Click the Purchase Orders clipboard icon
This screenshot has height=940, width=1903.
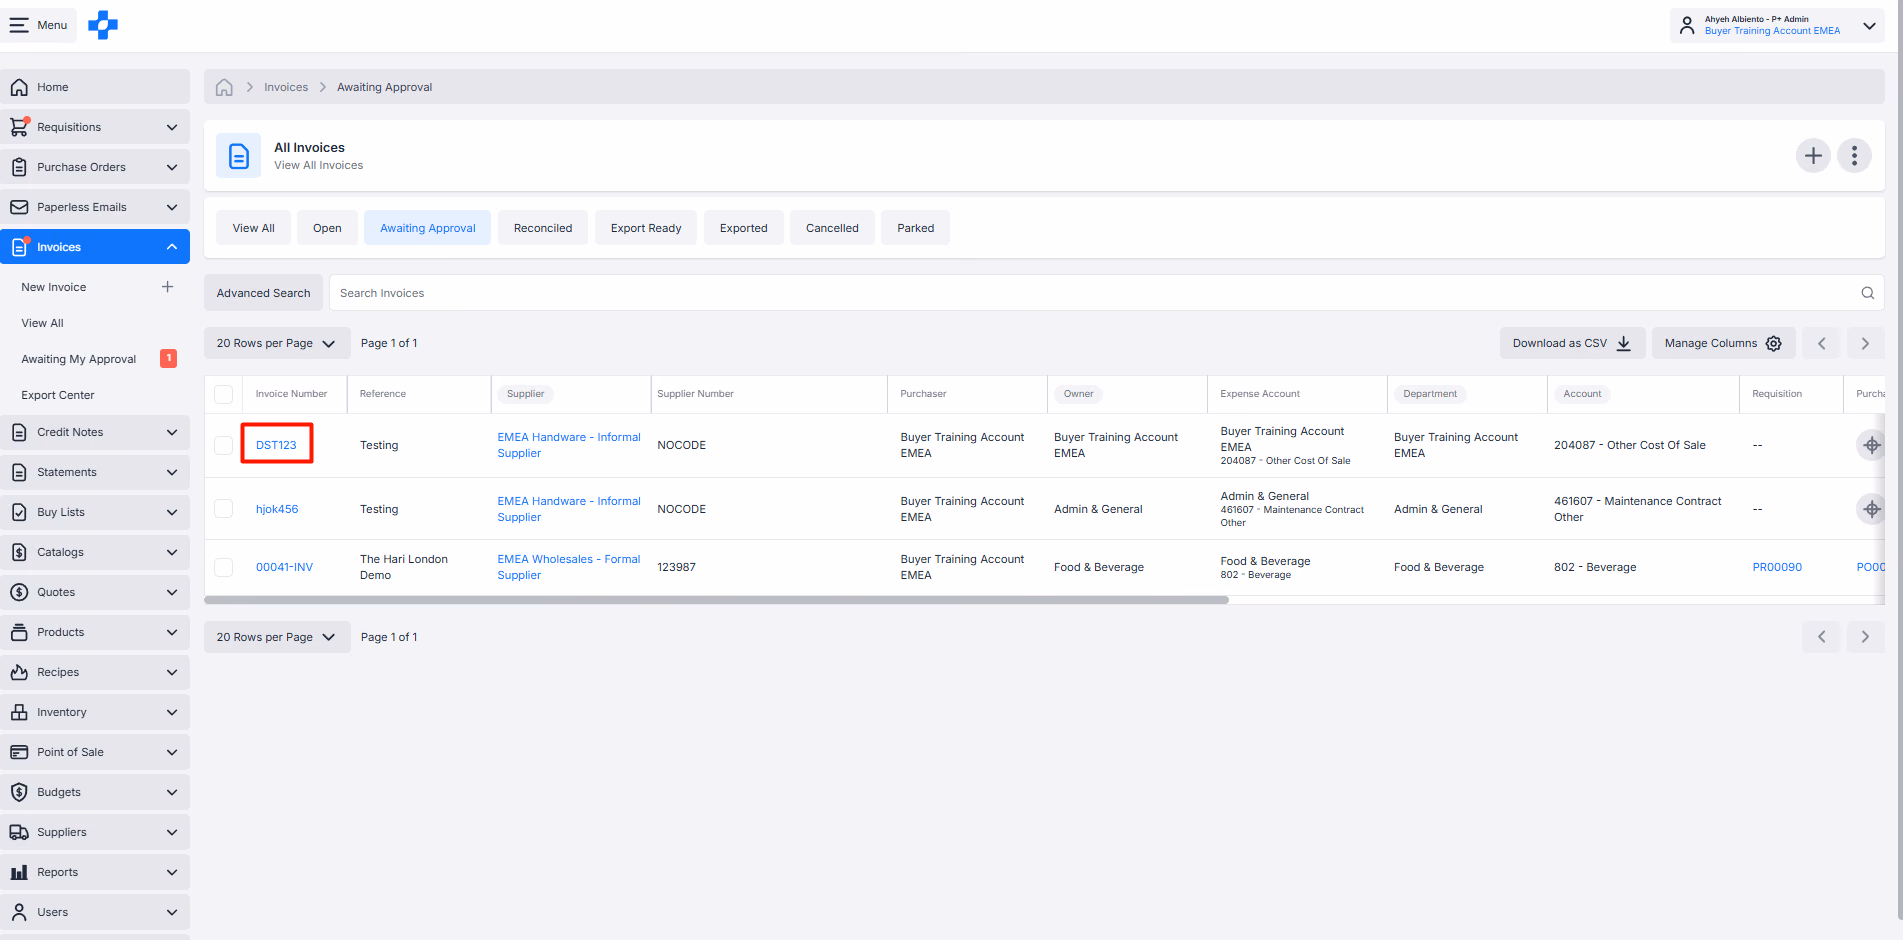tap(19, 167)
